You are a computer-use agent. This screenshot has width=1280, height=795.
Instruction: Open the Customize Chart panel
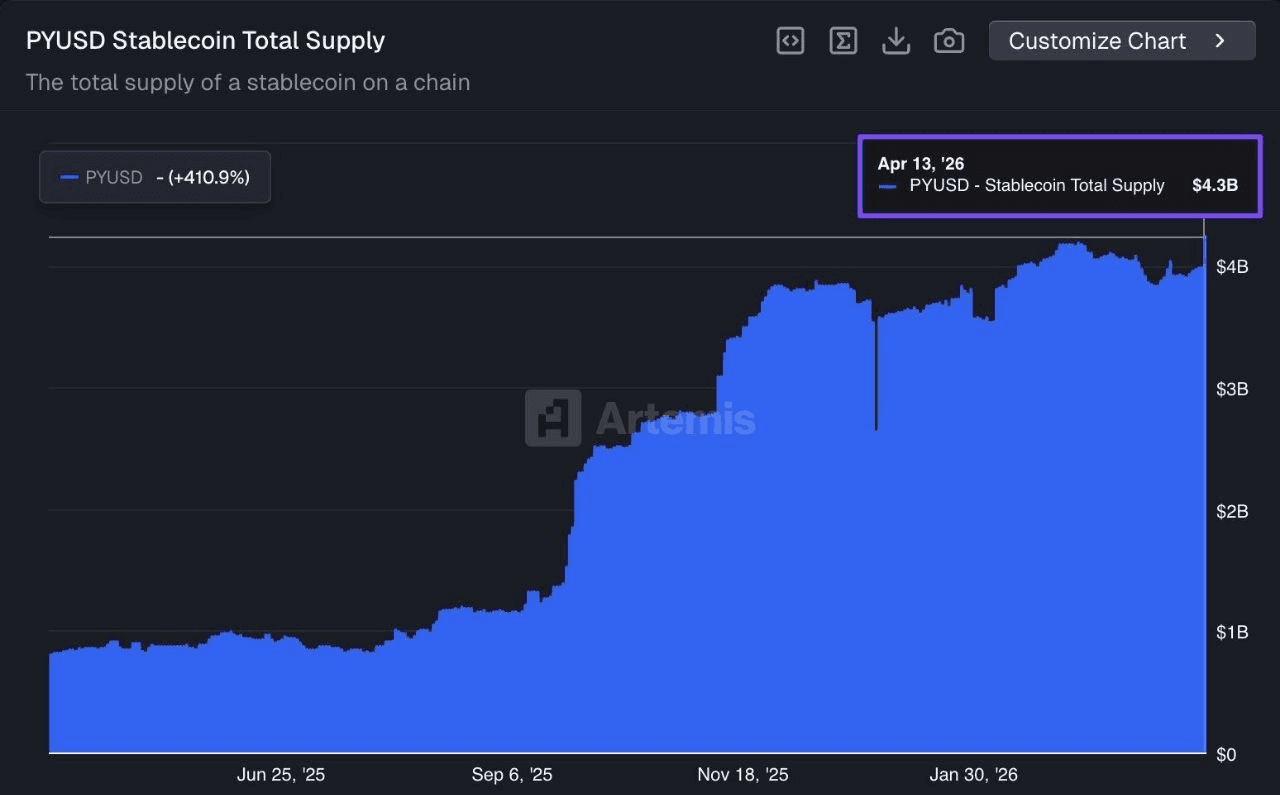1097,41
